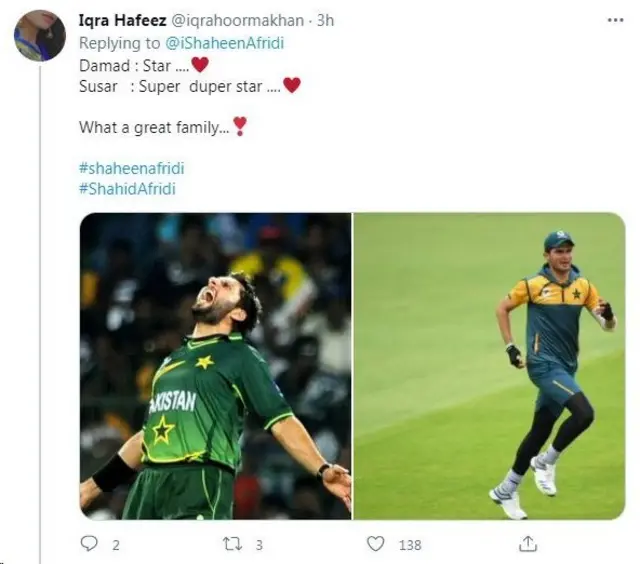Click the 3h timestamp link
Screen dimensions: 640x564
[325, 19]
